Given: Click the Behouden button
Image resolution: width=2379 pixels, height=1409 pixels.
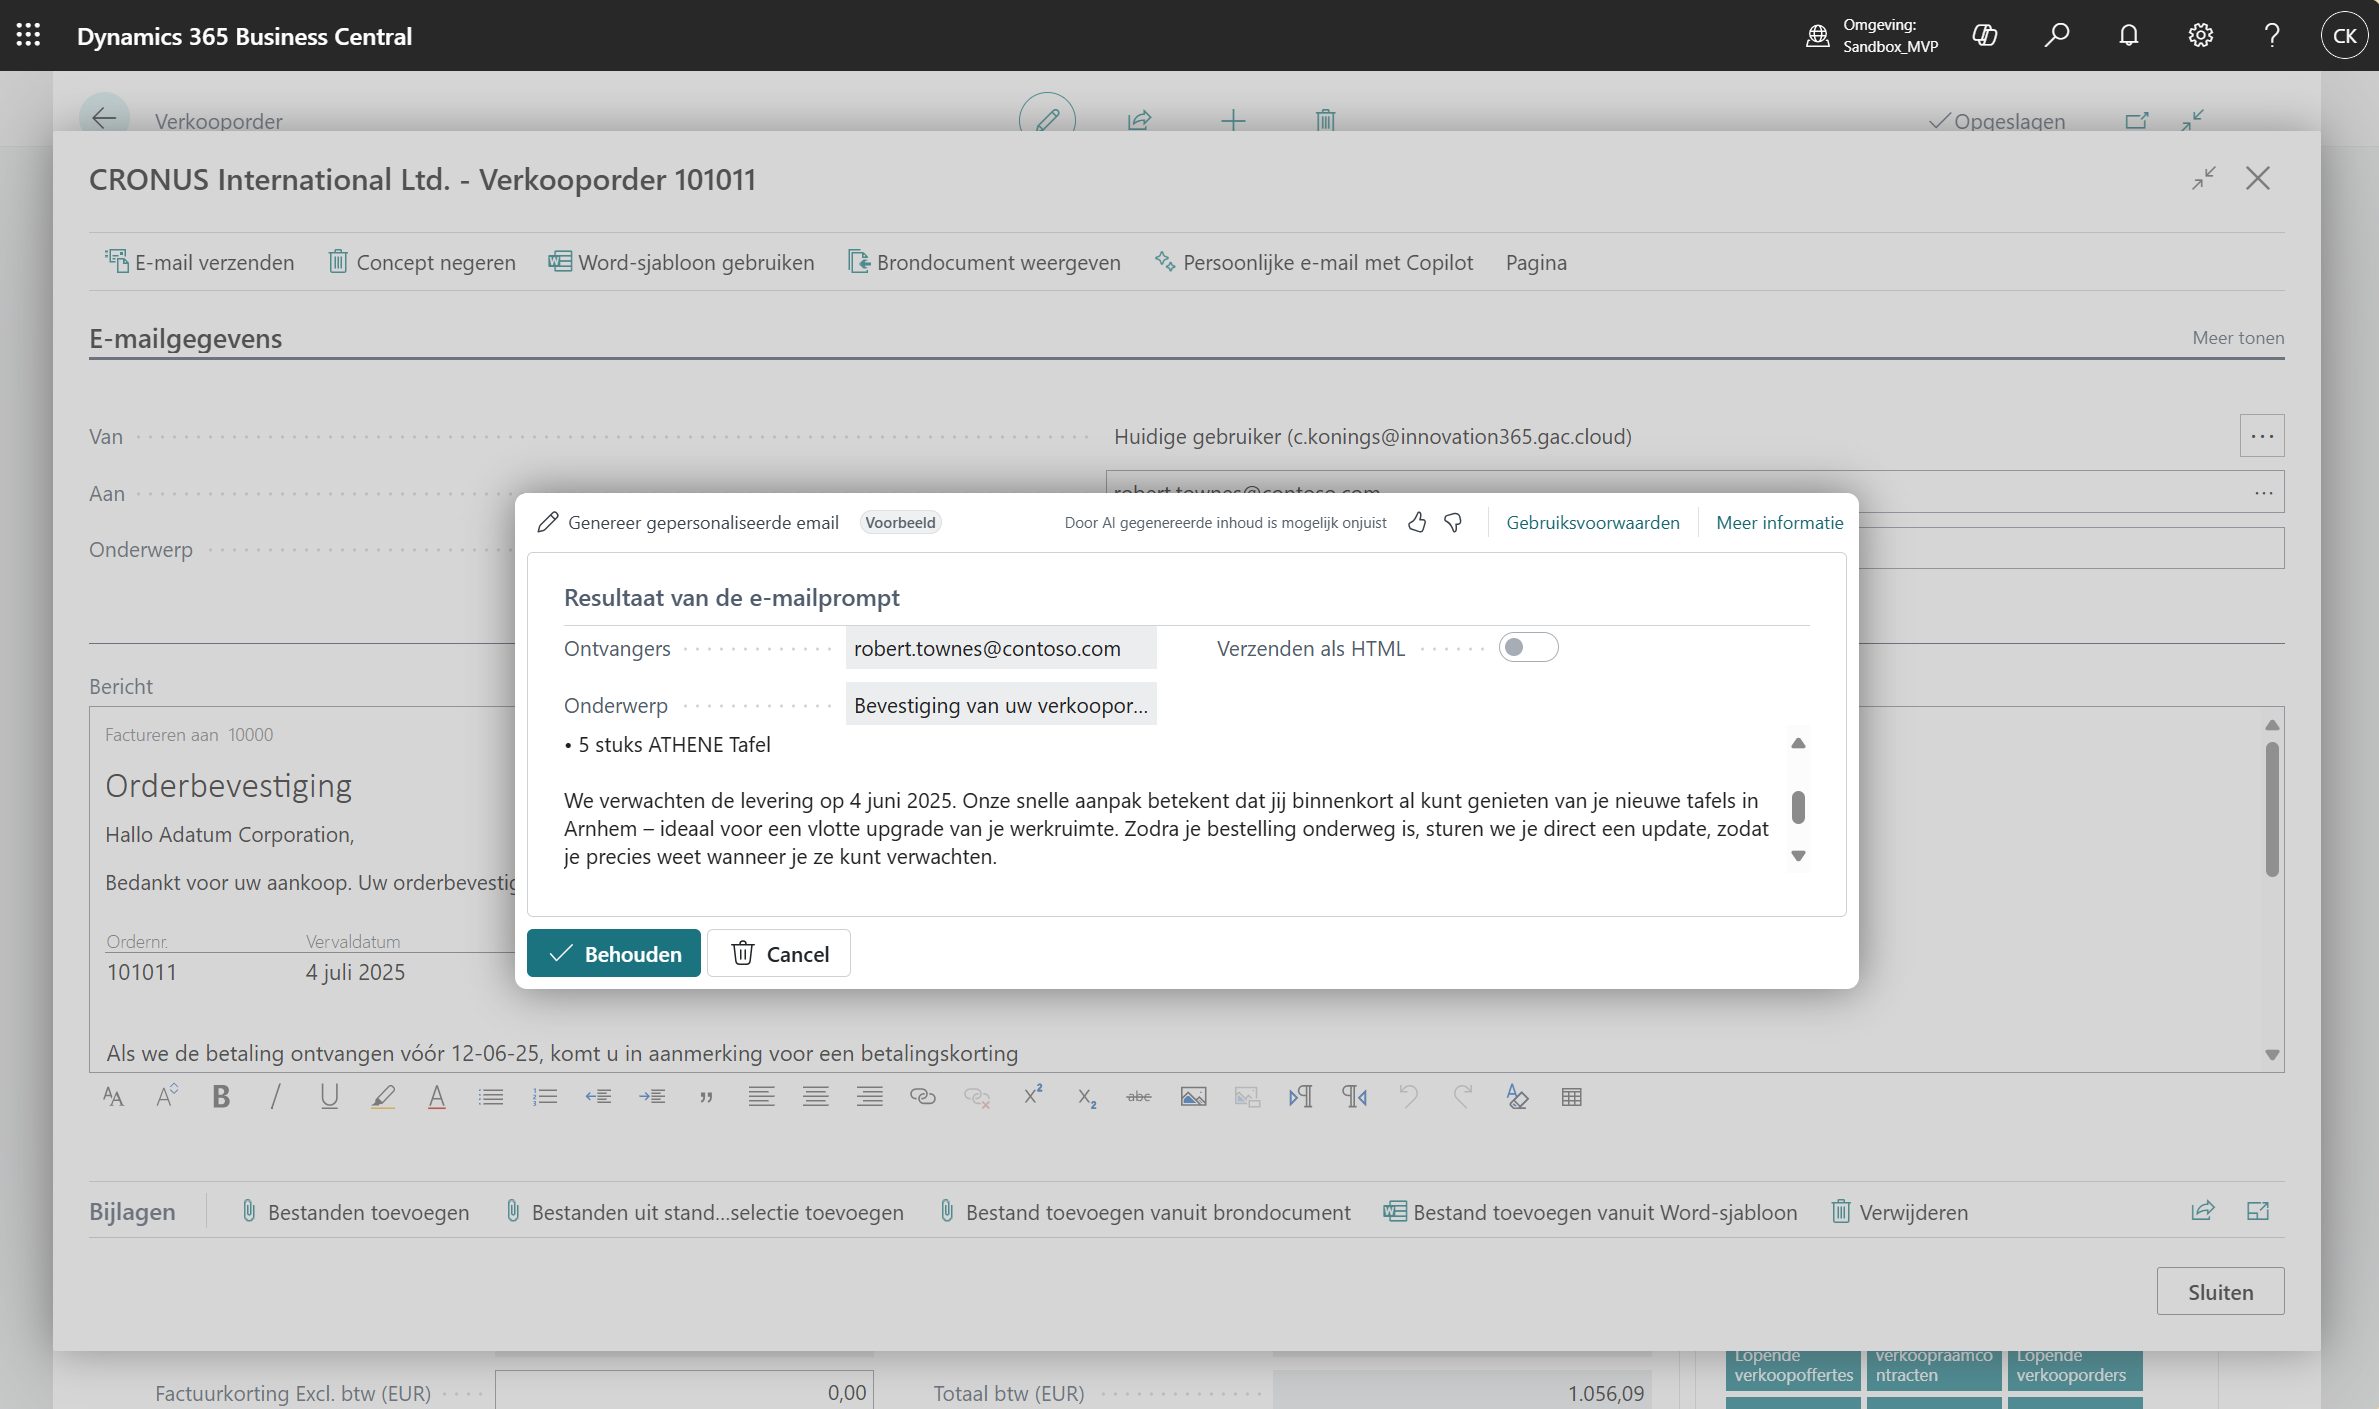Looking at the screenshot, I should click(x=613, y=954).
